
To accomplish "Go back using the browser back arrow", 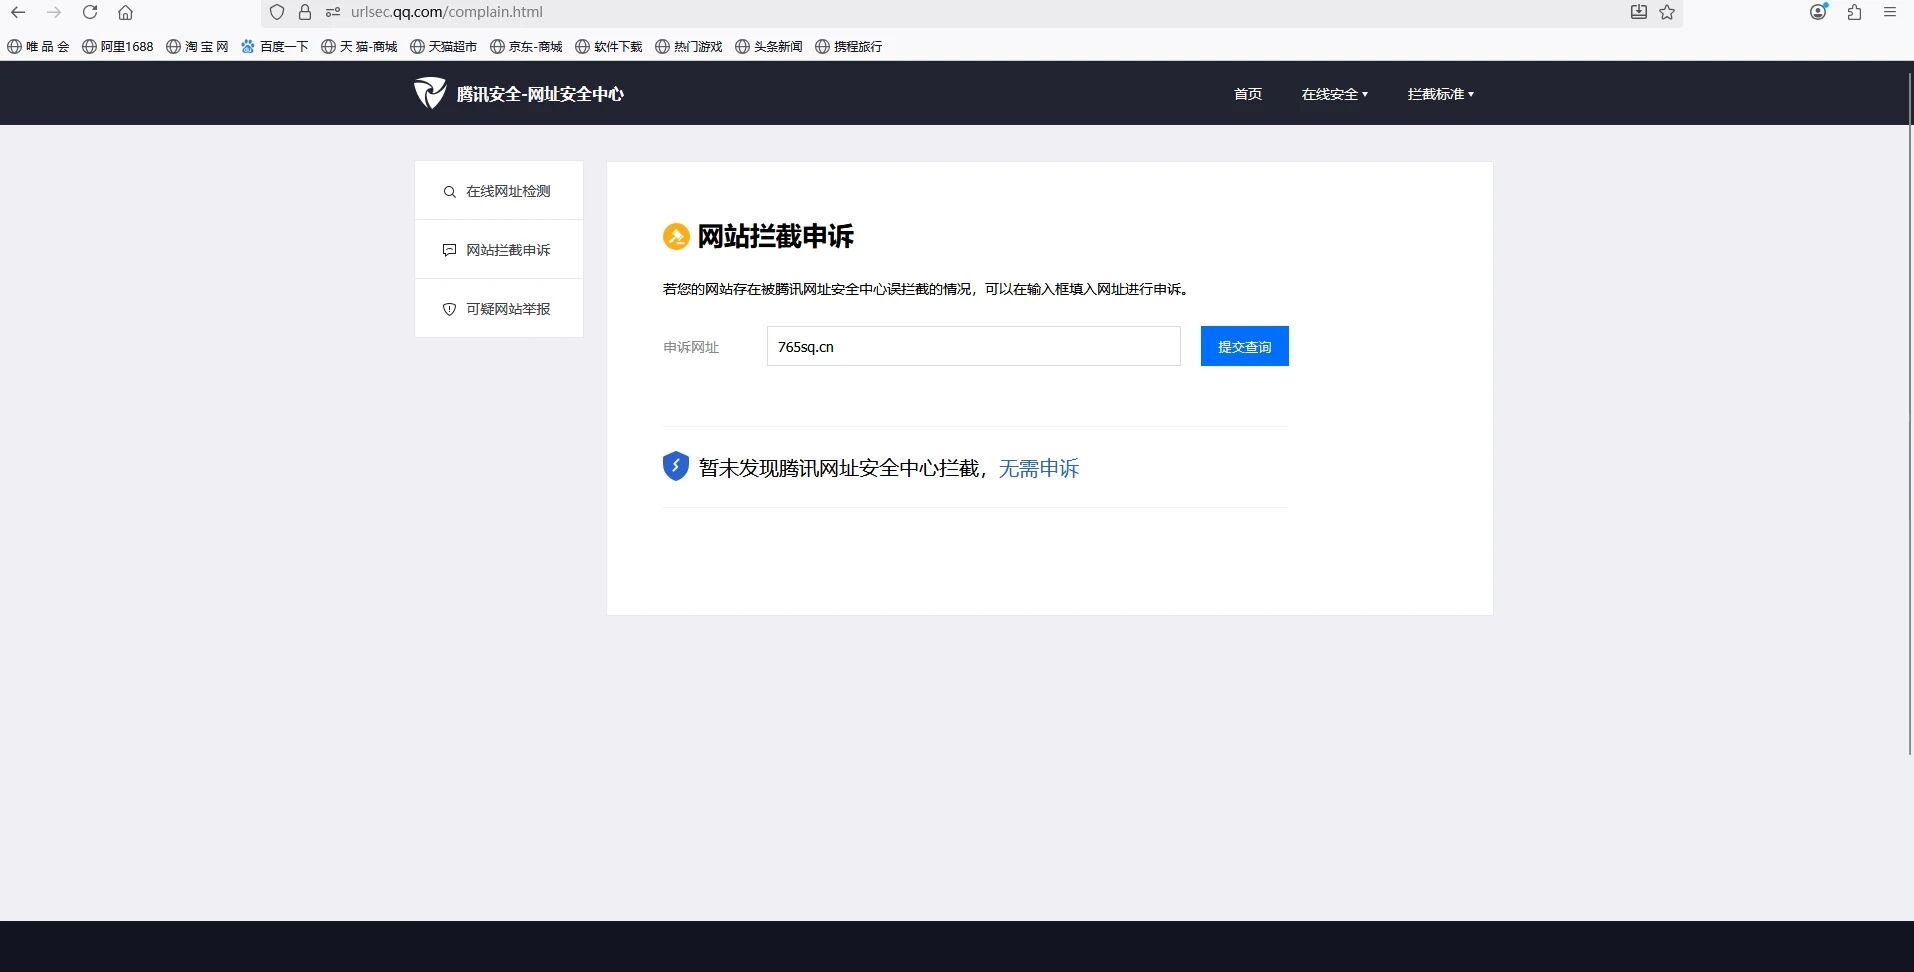I will coord(18,13).
